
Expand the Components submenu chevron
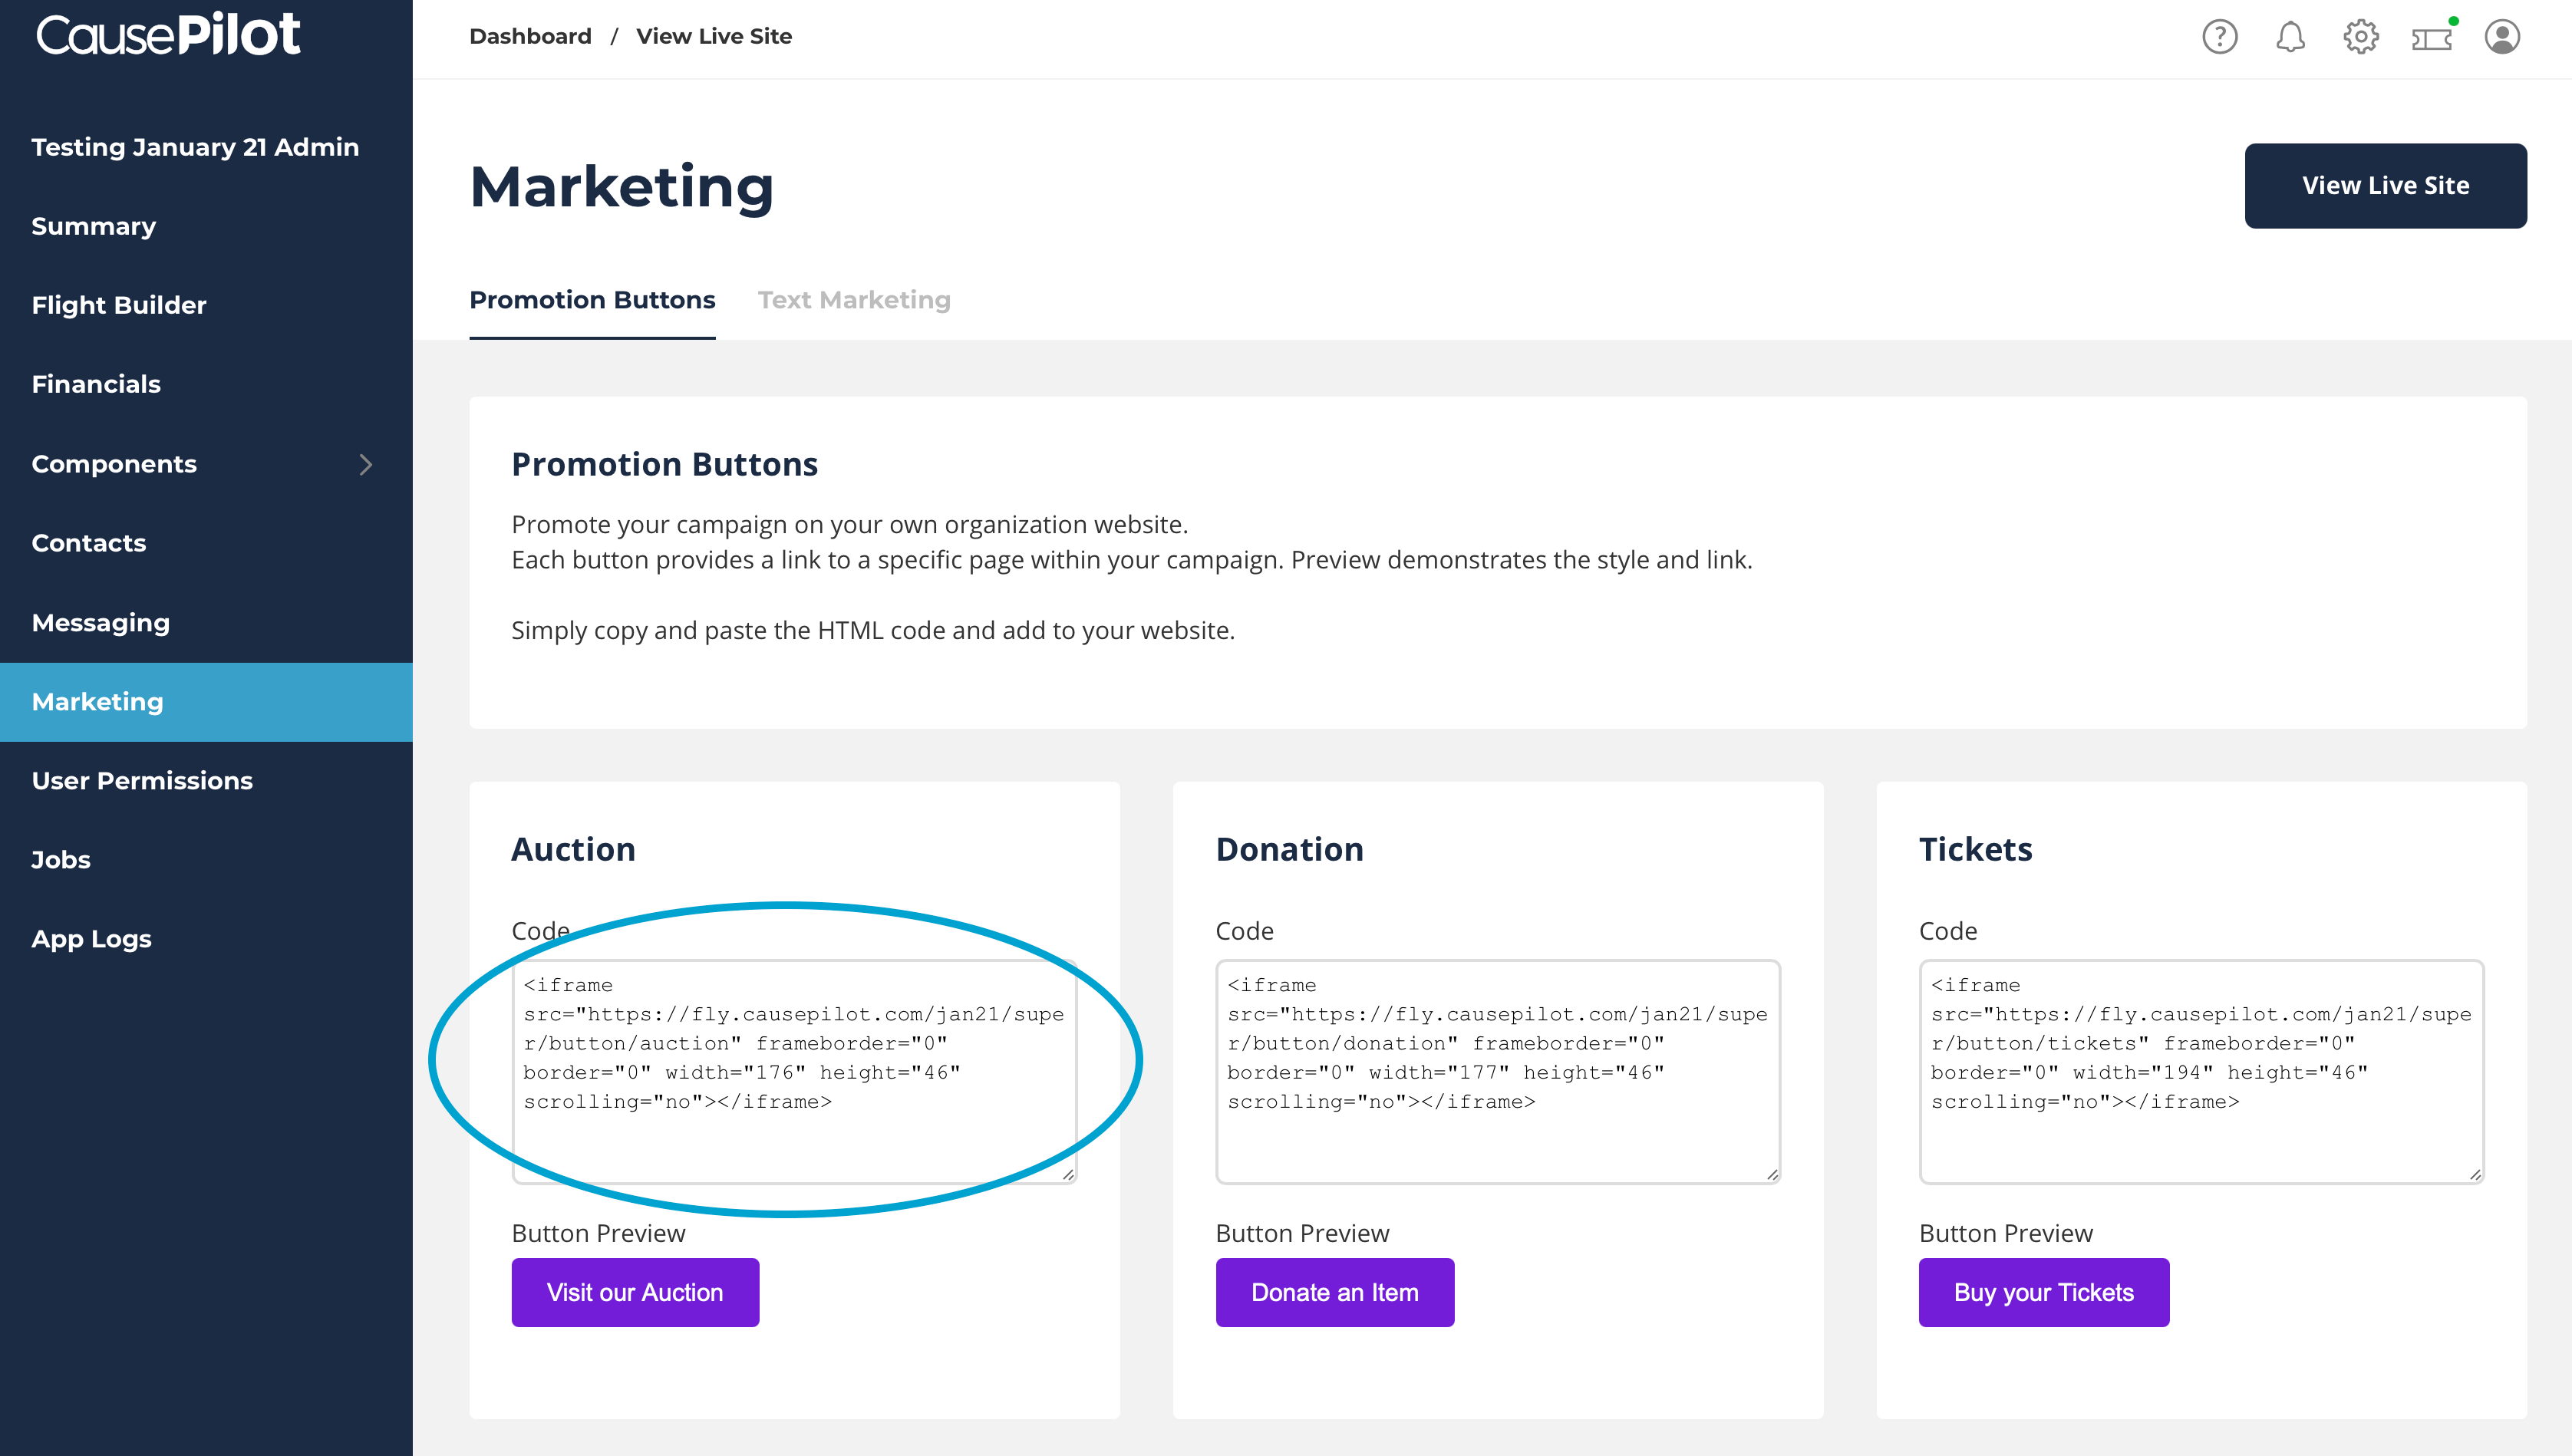tap(365, 464)
